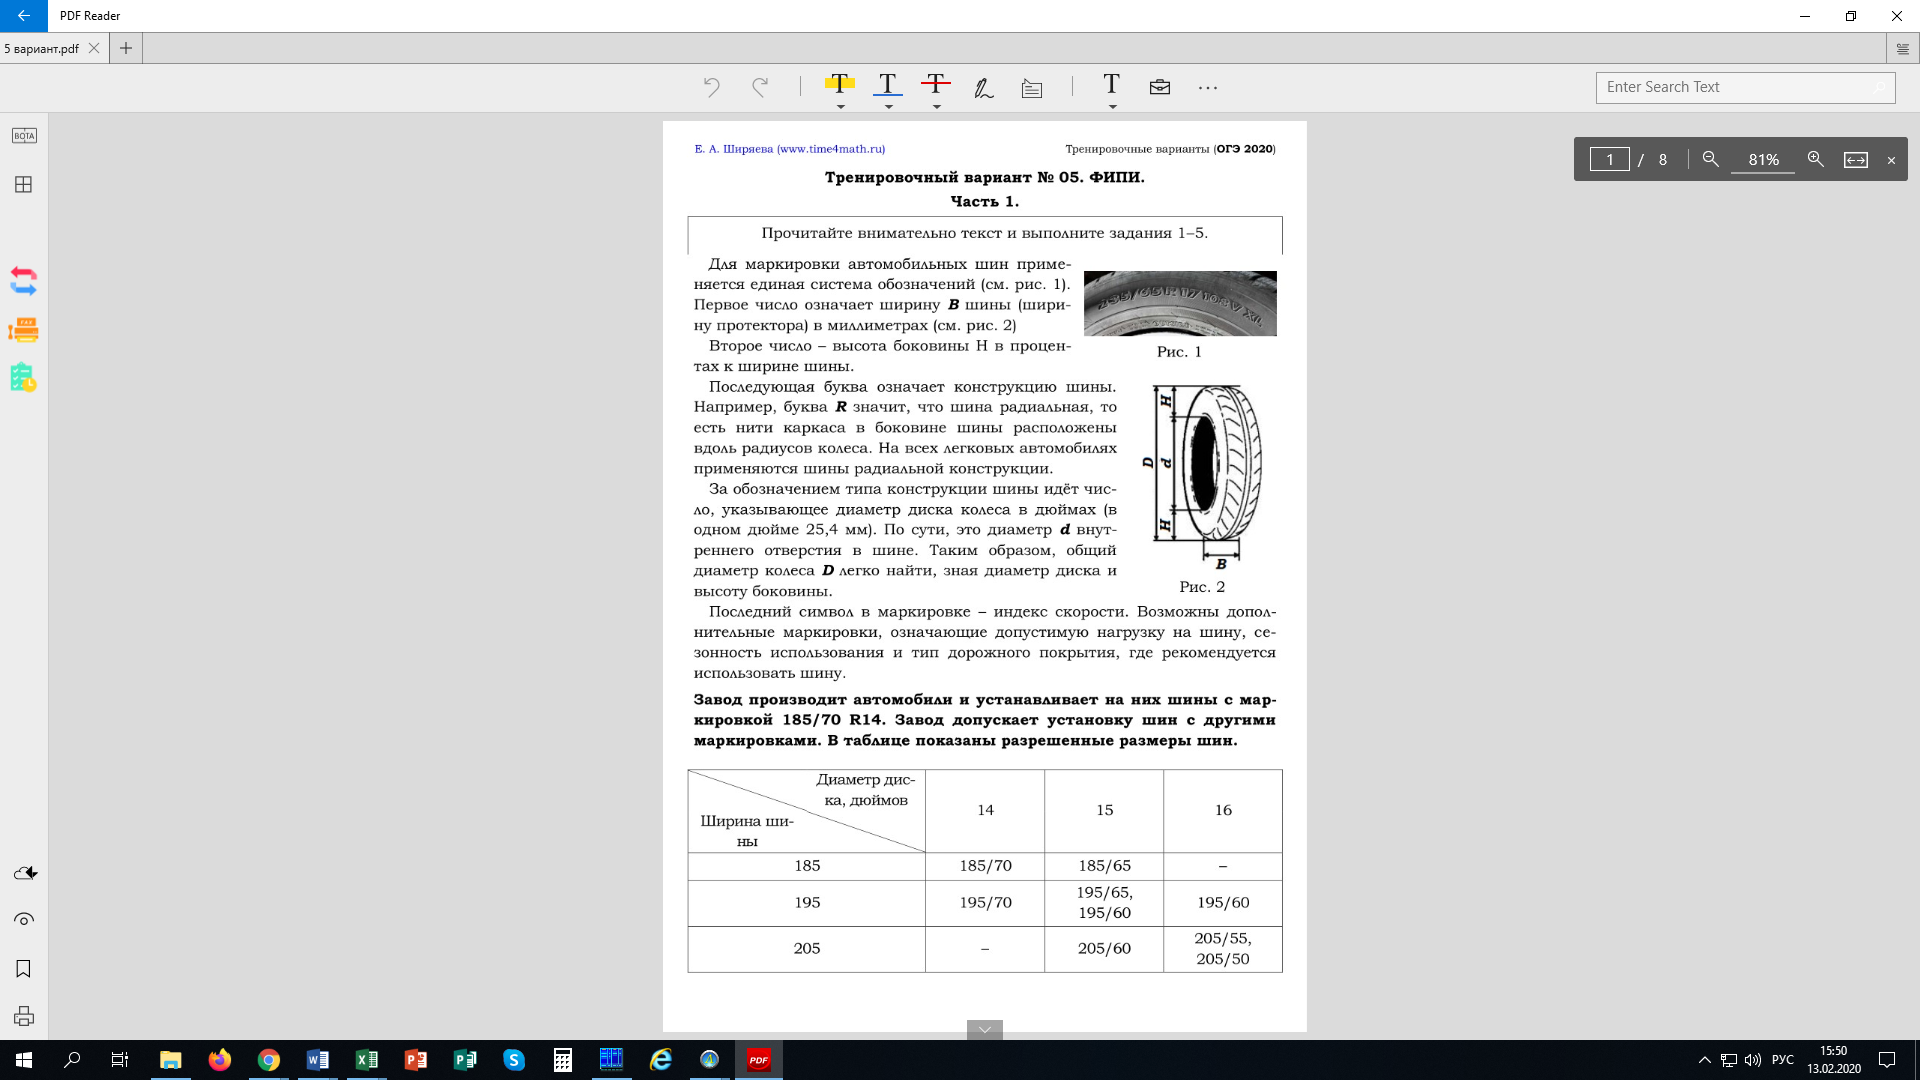The height and width of the screenshot is (1080, 1920).
Task: Open the highlight color dropdown arrow
Action: pos(840,106)
